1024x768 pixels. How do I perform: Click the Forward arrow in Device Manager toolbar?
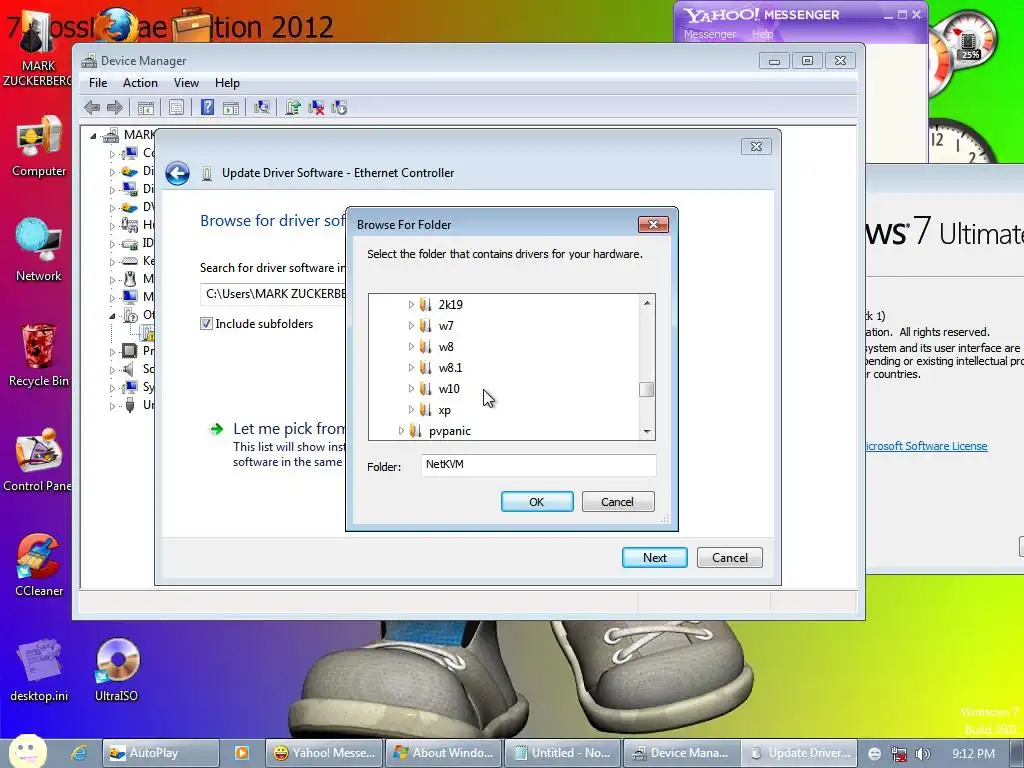[115, 107]
